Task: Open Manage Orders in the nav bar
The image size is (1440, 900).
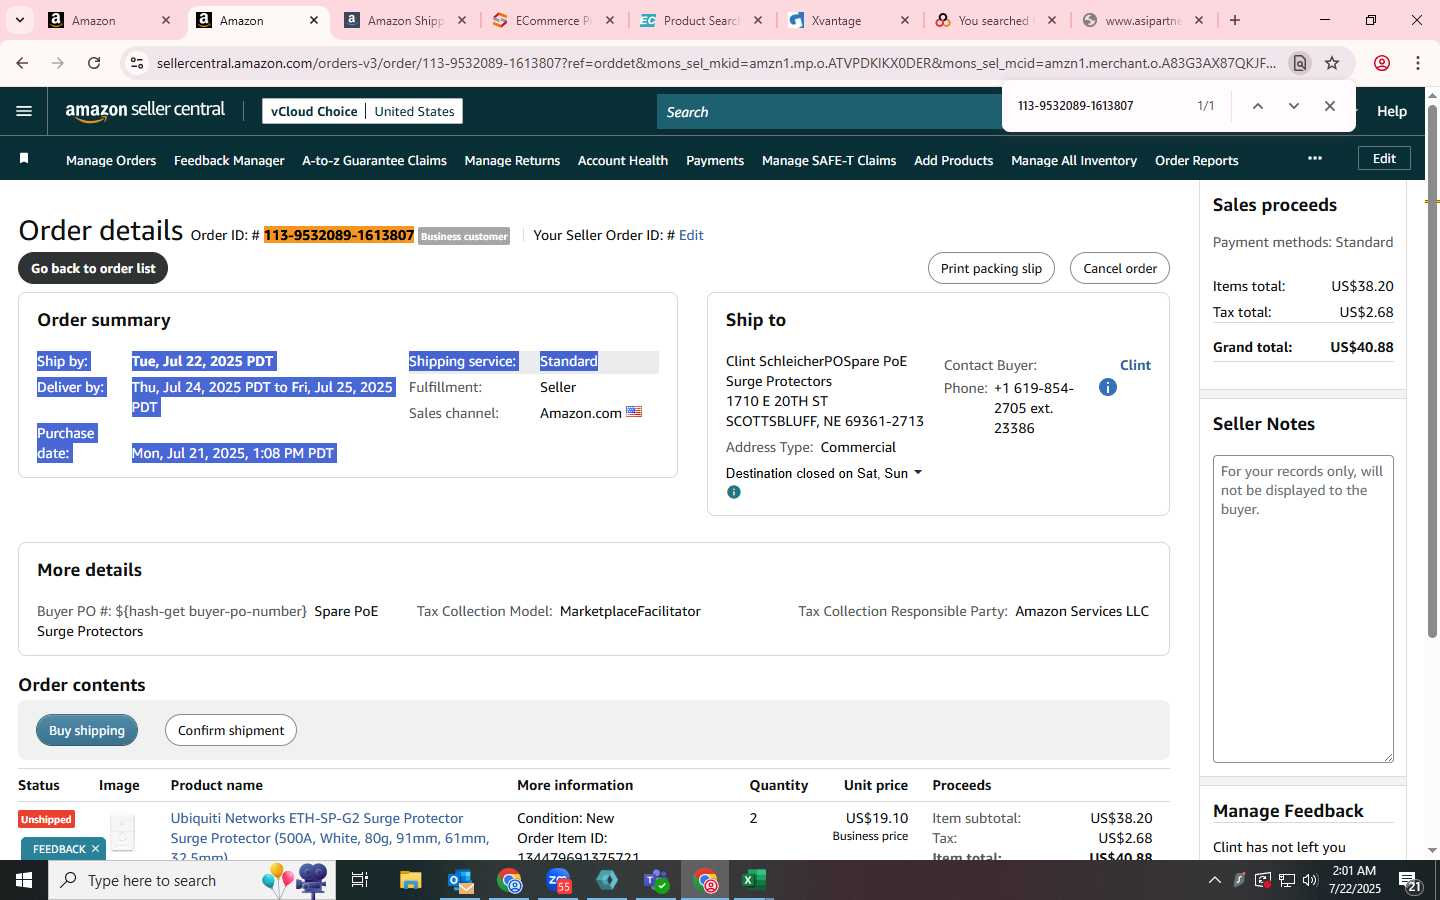Action: click(x=111, y=160)
